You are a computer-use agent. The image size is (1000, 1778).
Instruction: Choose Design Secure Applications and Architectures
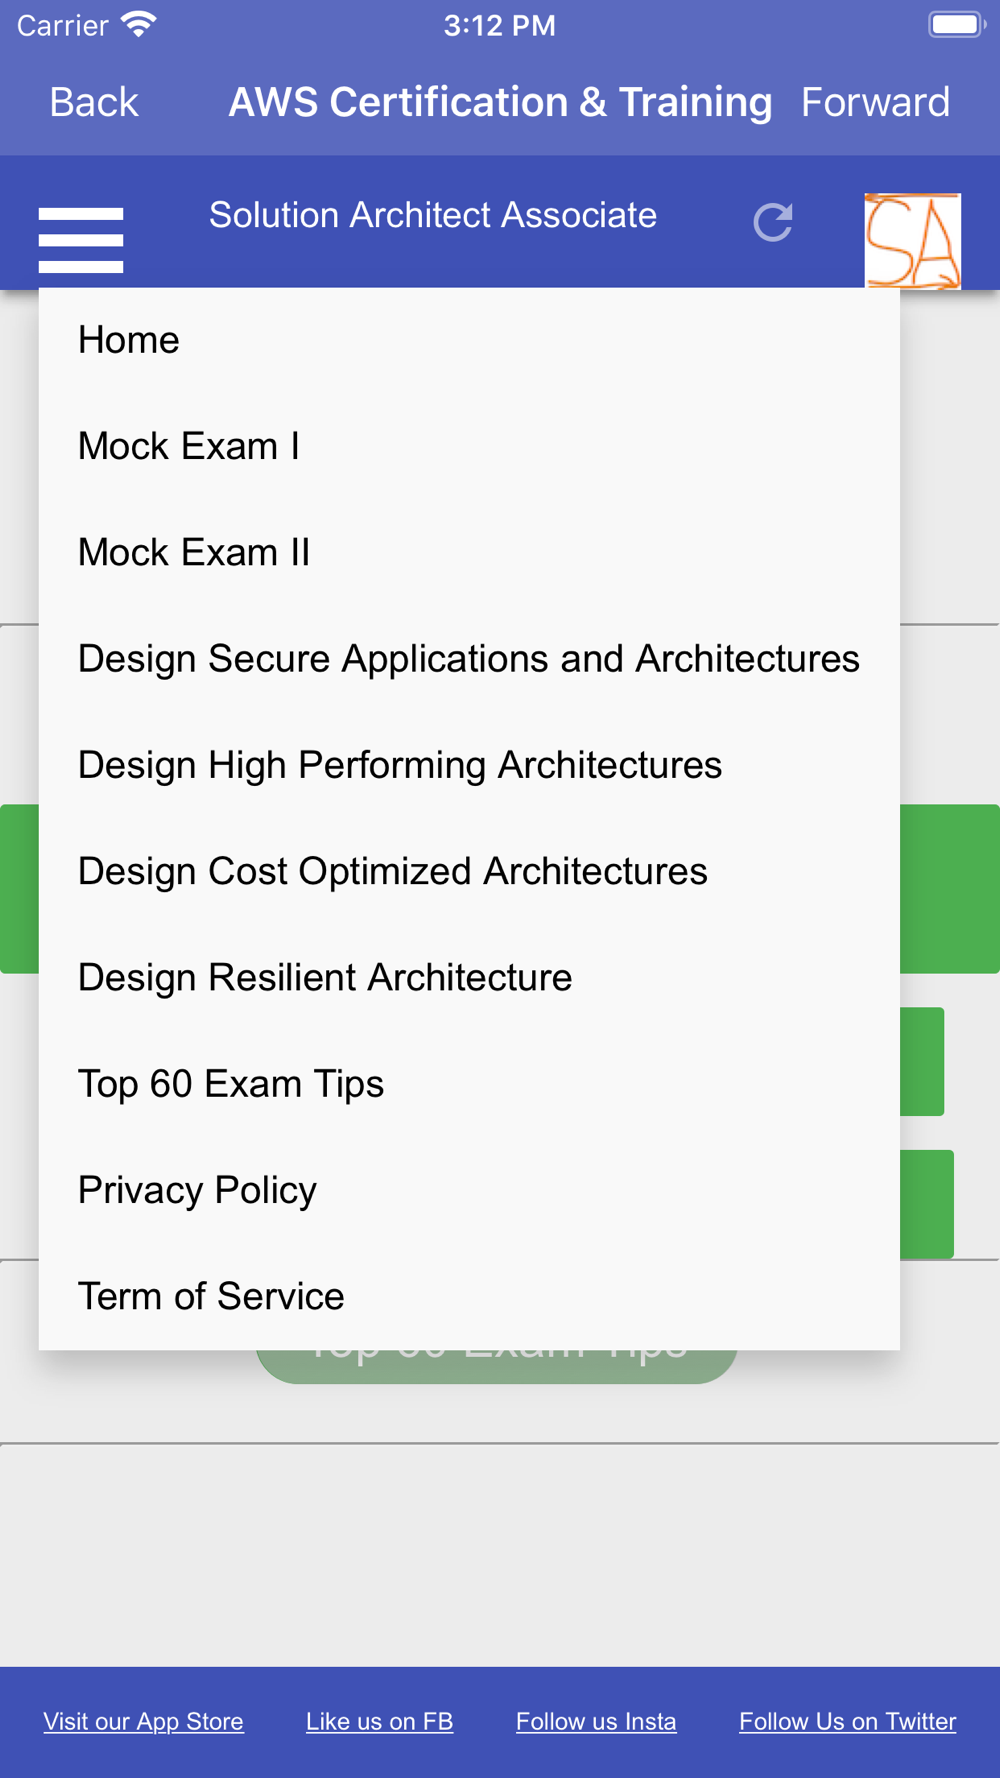pos(468,658)
